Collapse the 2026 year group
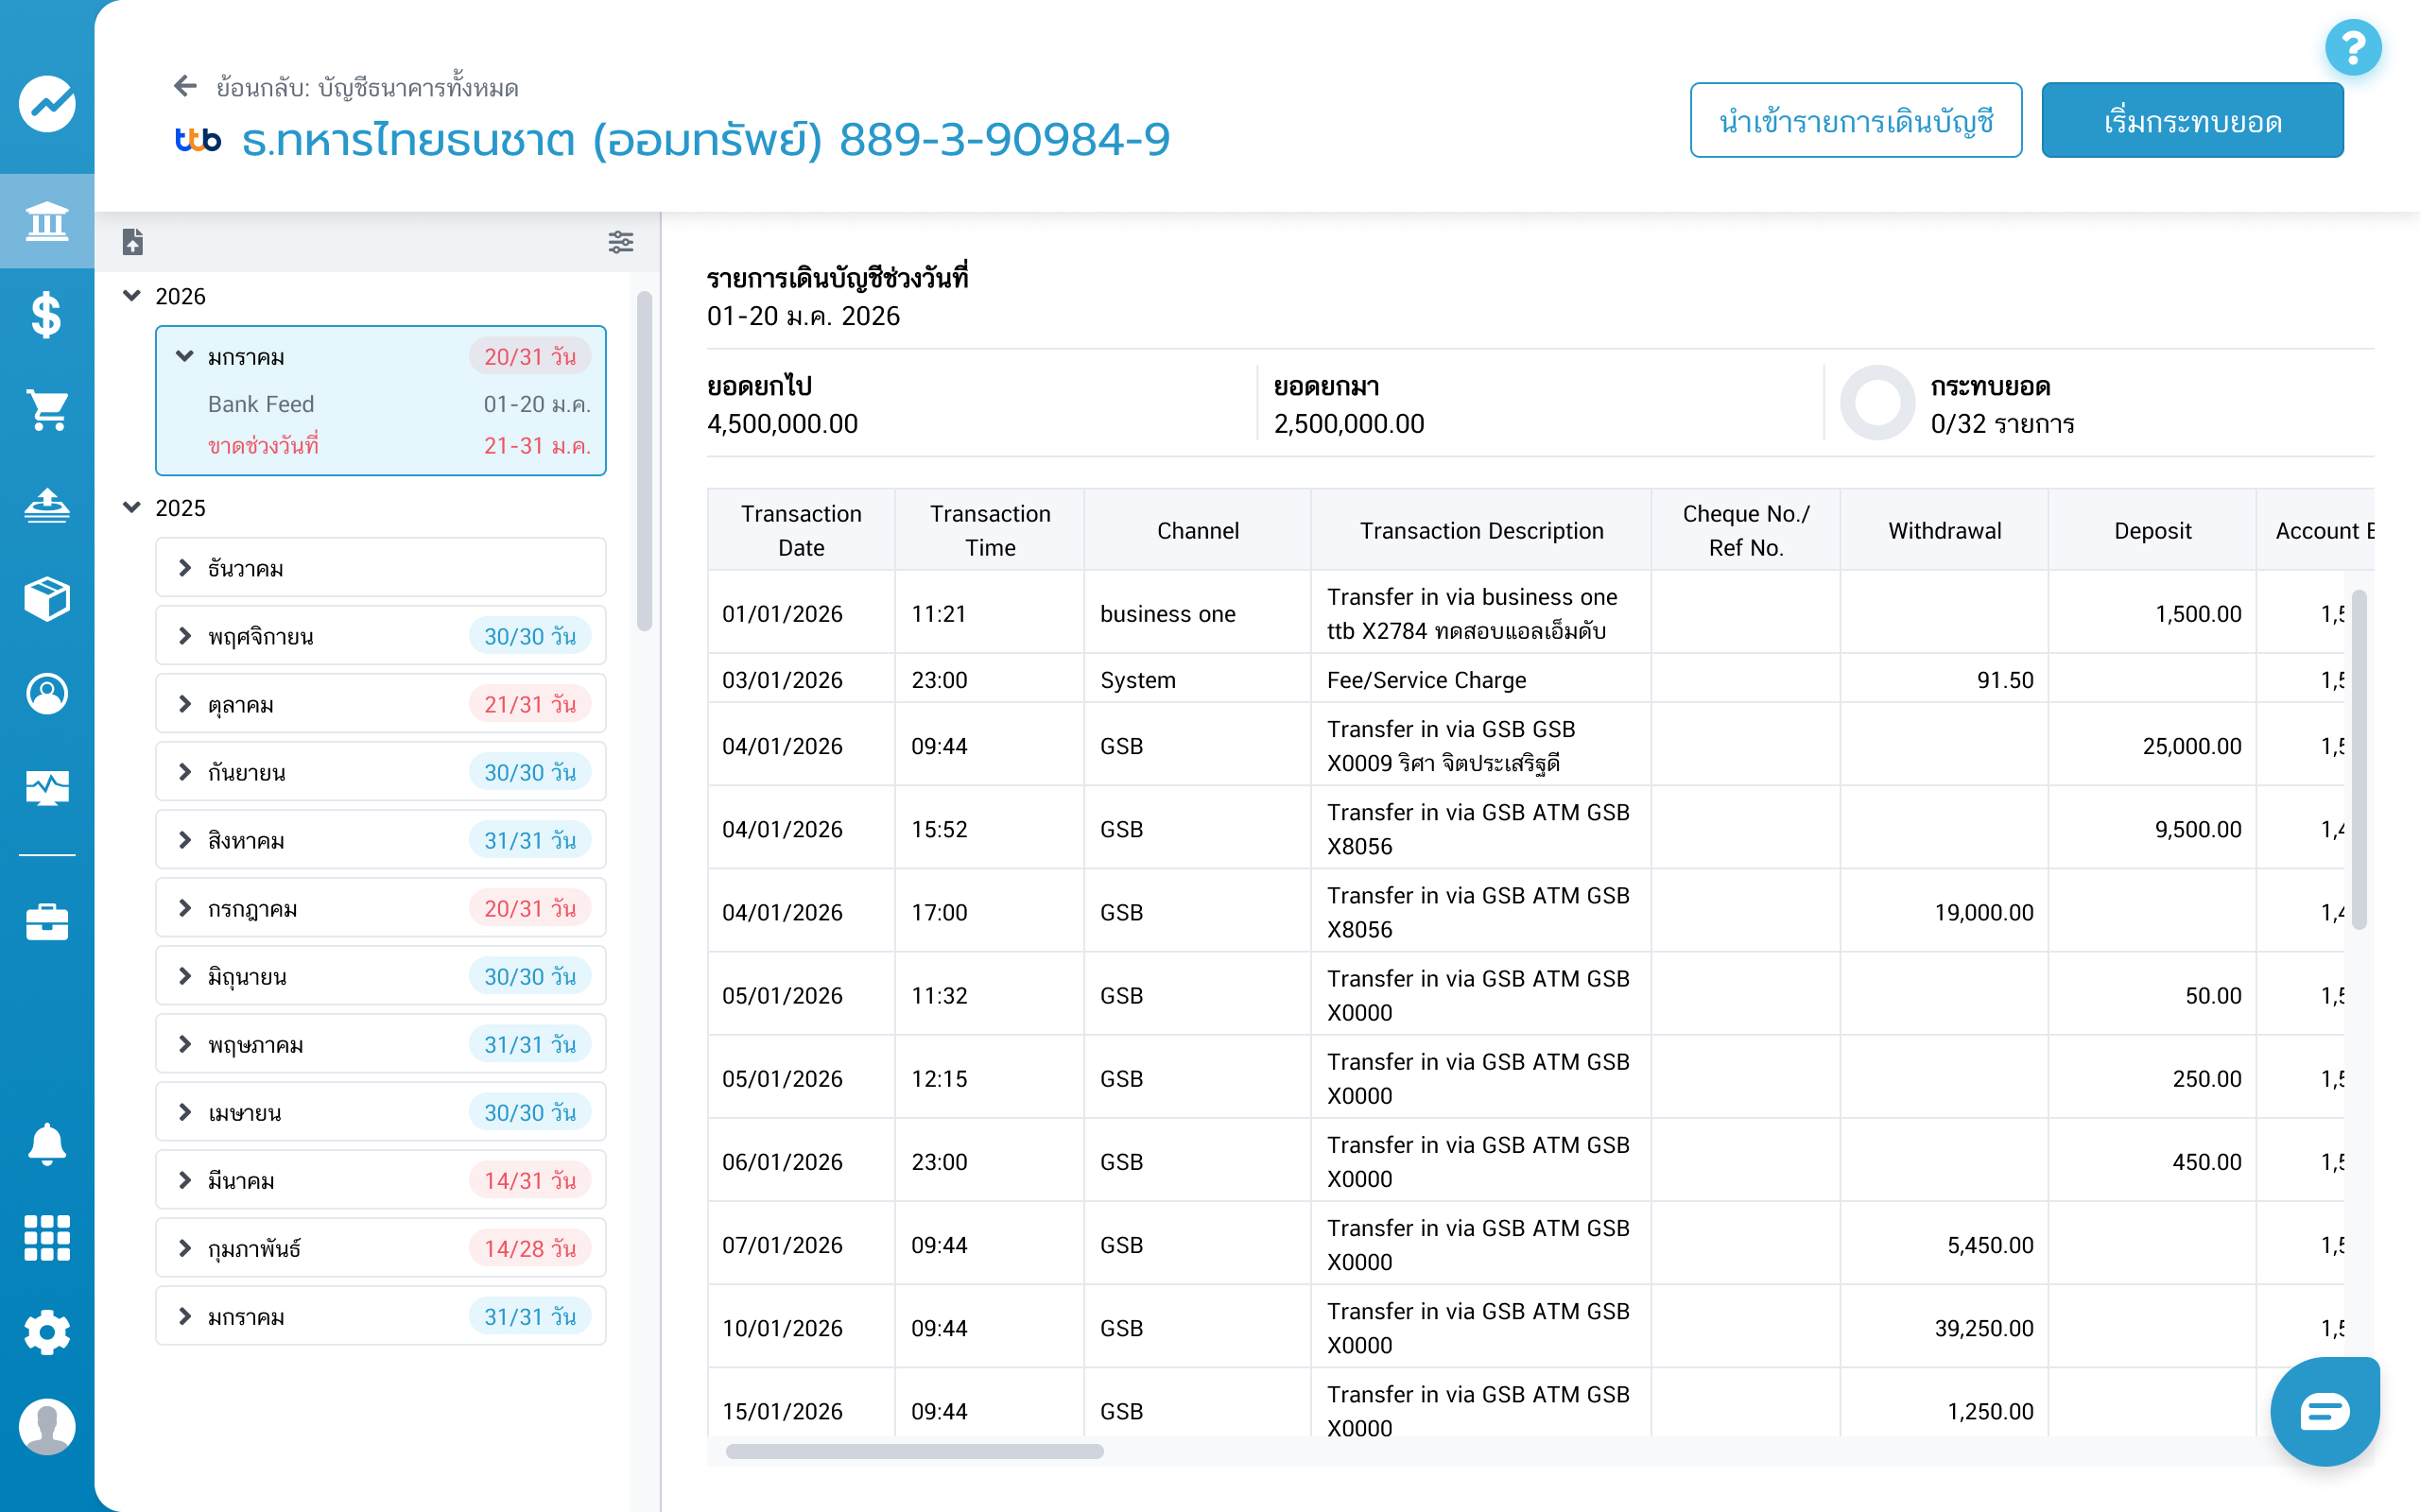2420x1512 pixels. point(133,295)
